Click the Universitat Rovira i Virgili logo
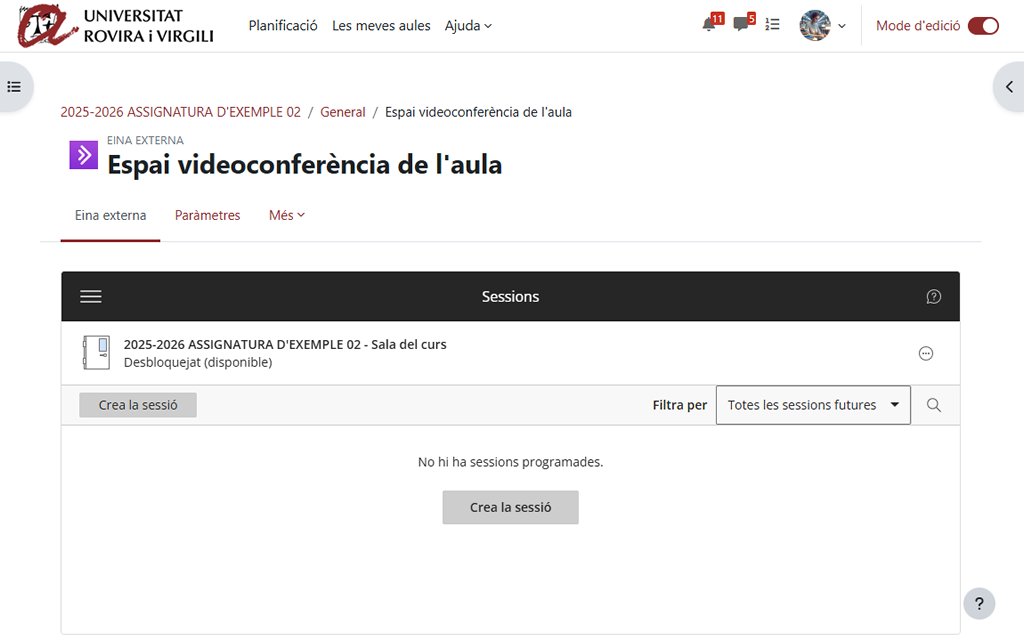The width and height of the screenshot is (1024, 641). click(x=110, y=25)
